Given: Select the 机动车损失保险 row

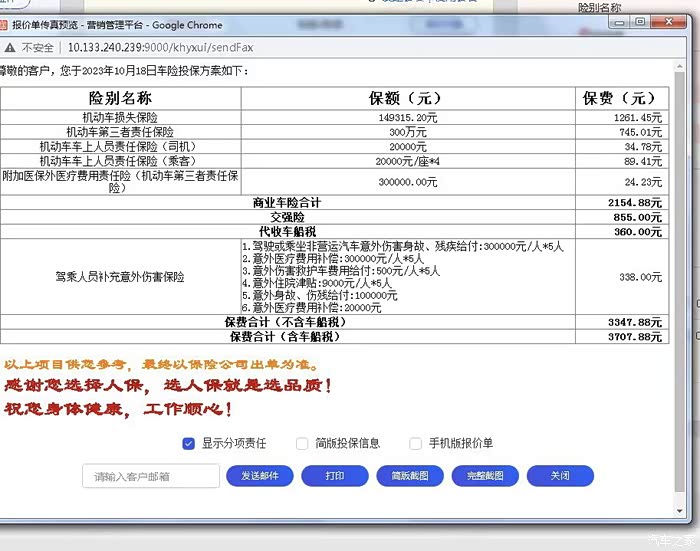Looking at the screenshot, I should click(120, 118).
